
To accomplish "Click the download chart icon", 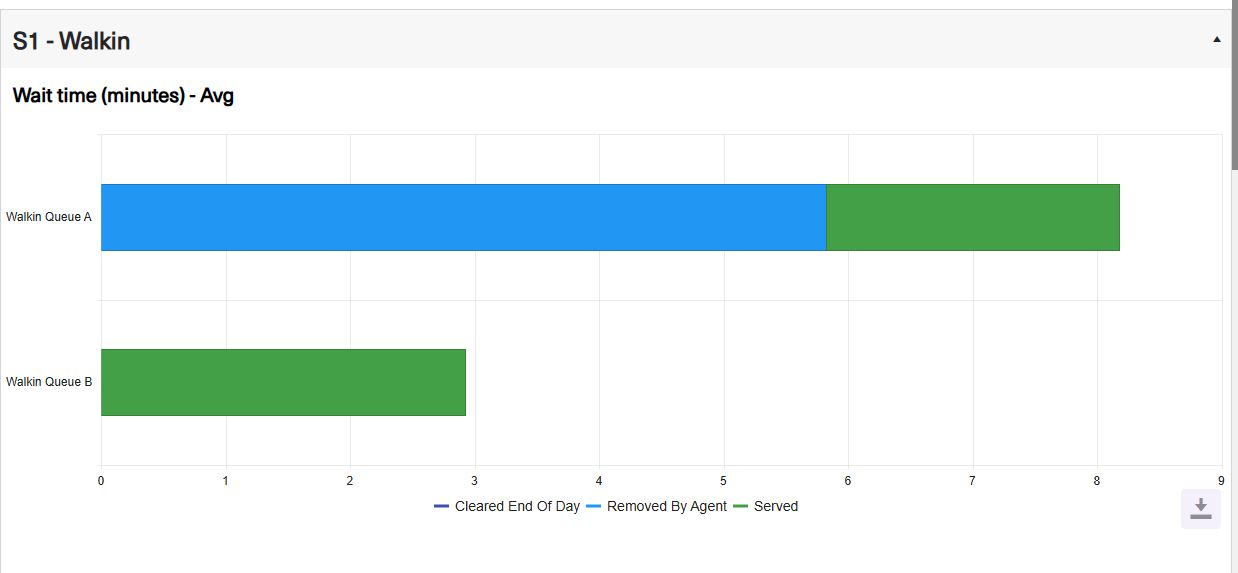I will point(1200,509).
